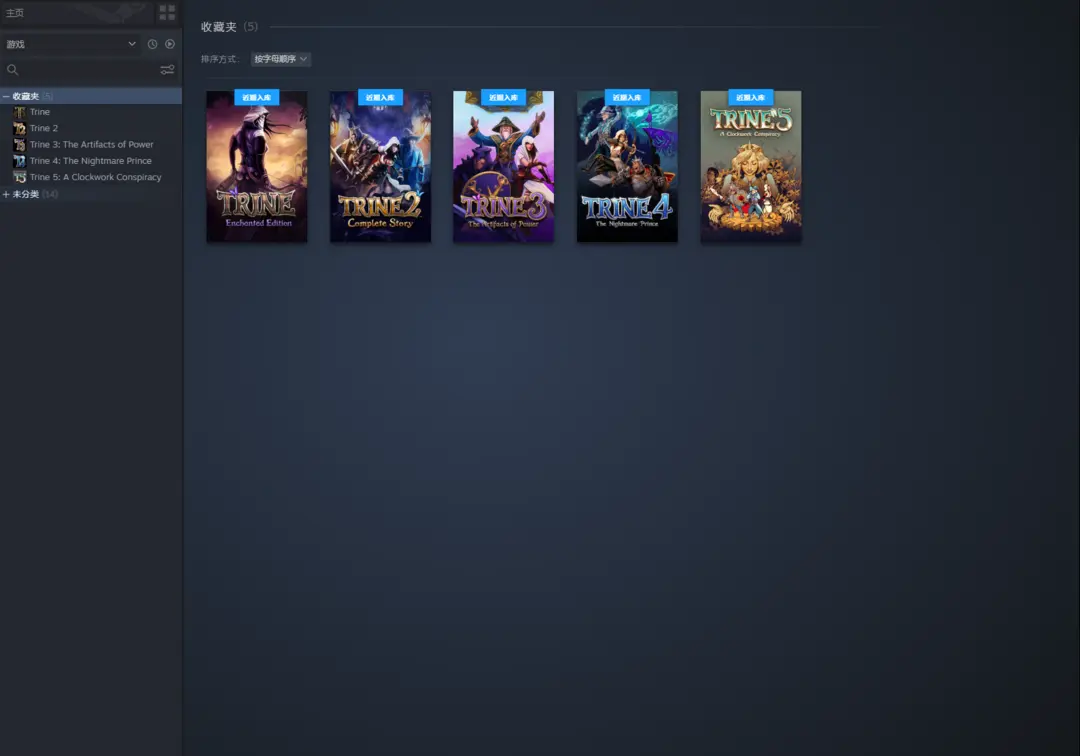
Task: Open Trine Enchanted Edition cover
Action: point(257,167)
